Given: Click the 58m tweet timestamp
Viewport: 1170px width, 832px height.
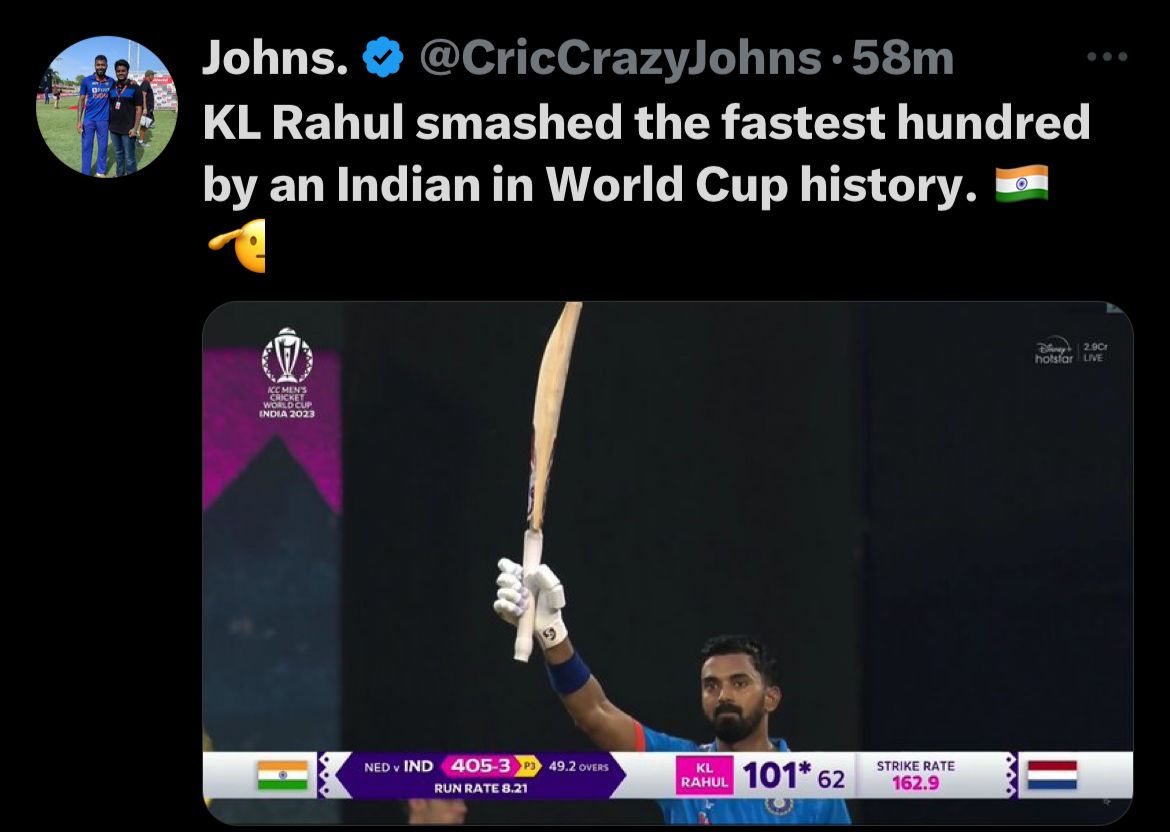Looking at the screenshot, I should [x=900, y=60].
